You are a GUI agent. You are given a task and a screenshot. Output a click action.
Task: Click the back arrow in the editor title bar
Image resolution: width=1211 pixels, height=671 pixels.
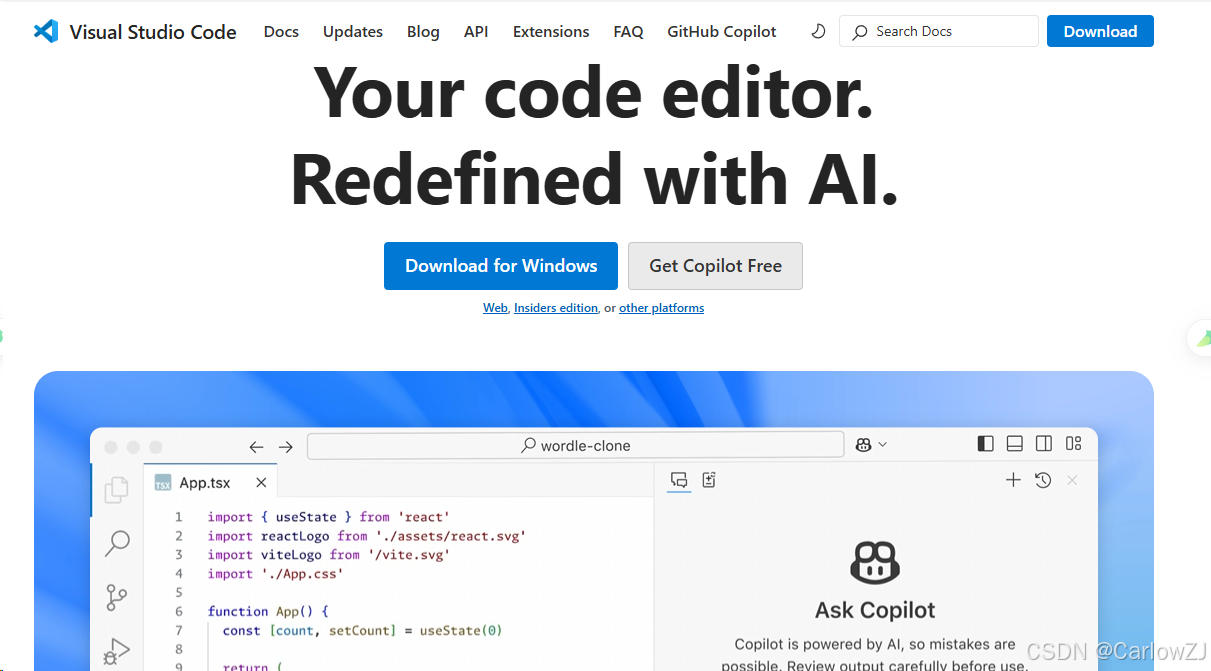tap(257, 446)
